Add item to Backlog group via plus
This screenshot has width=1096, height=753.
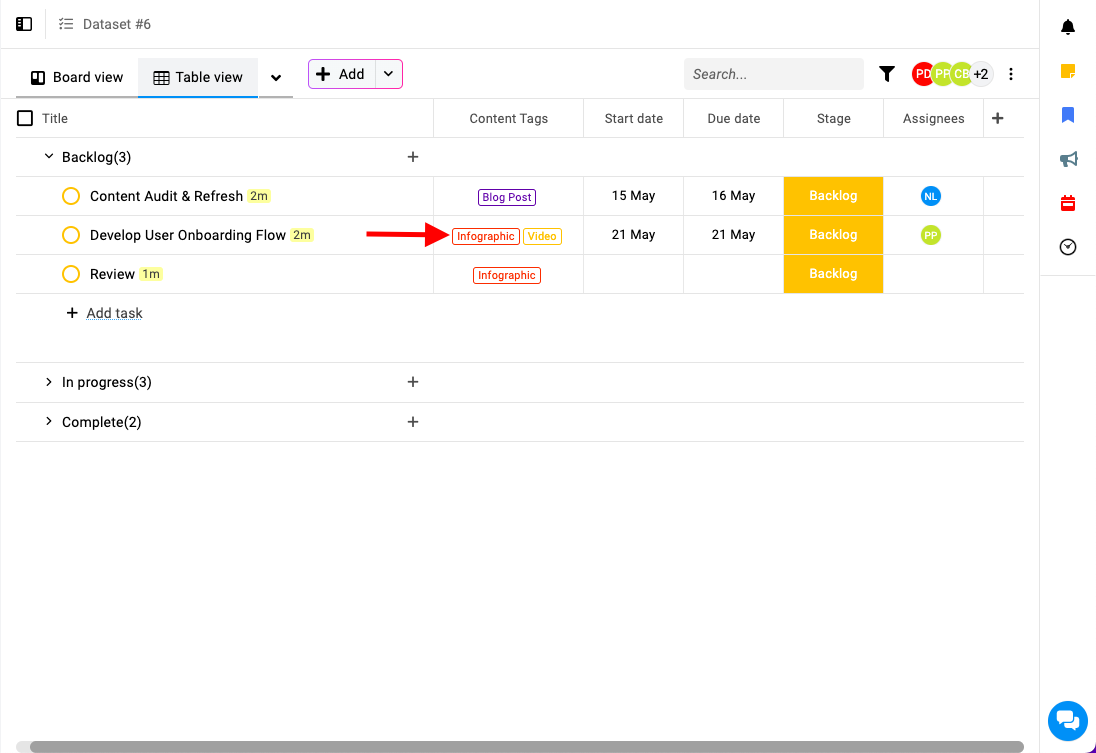tap(412, 157)
